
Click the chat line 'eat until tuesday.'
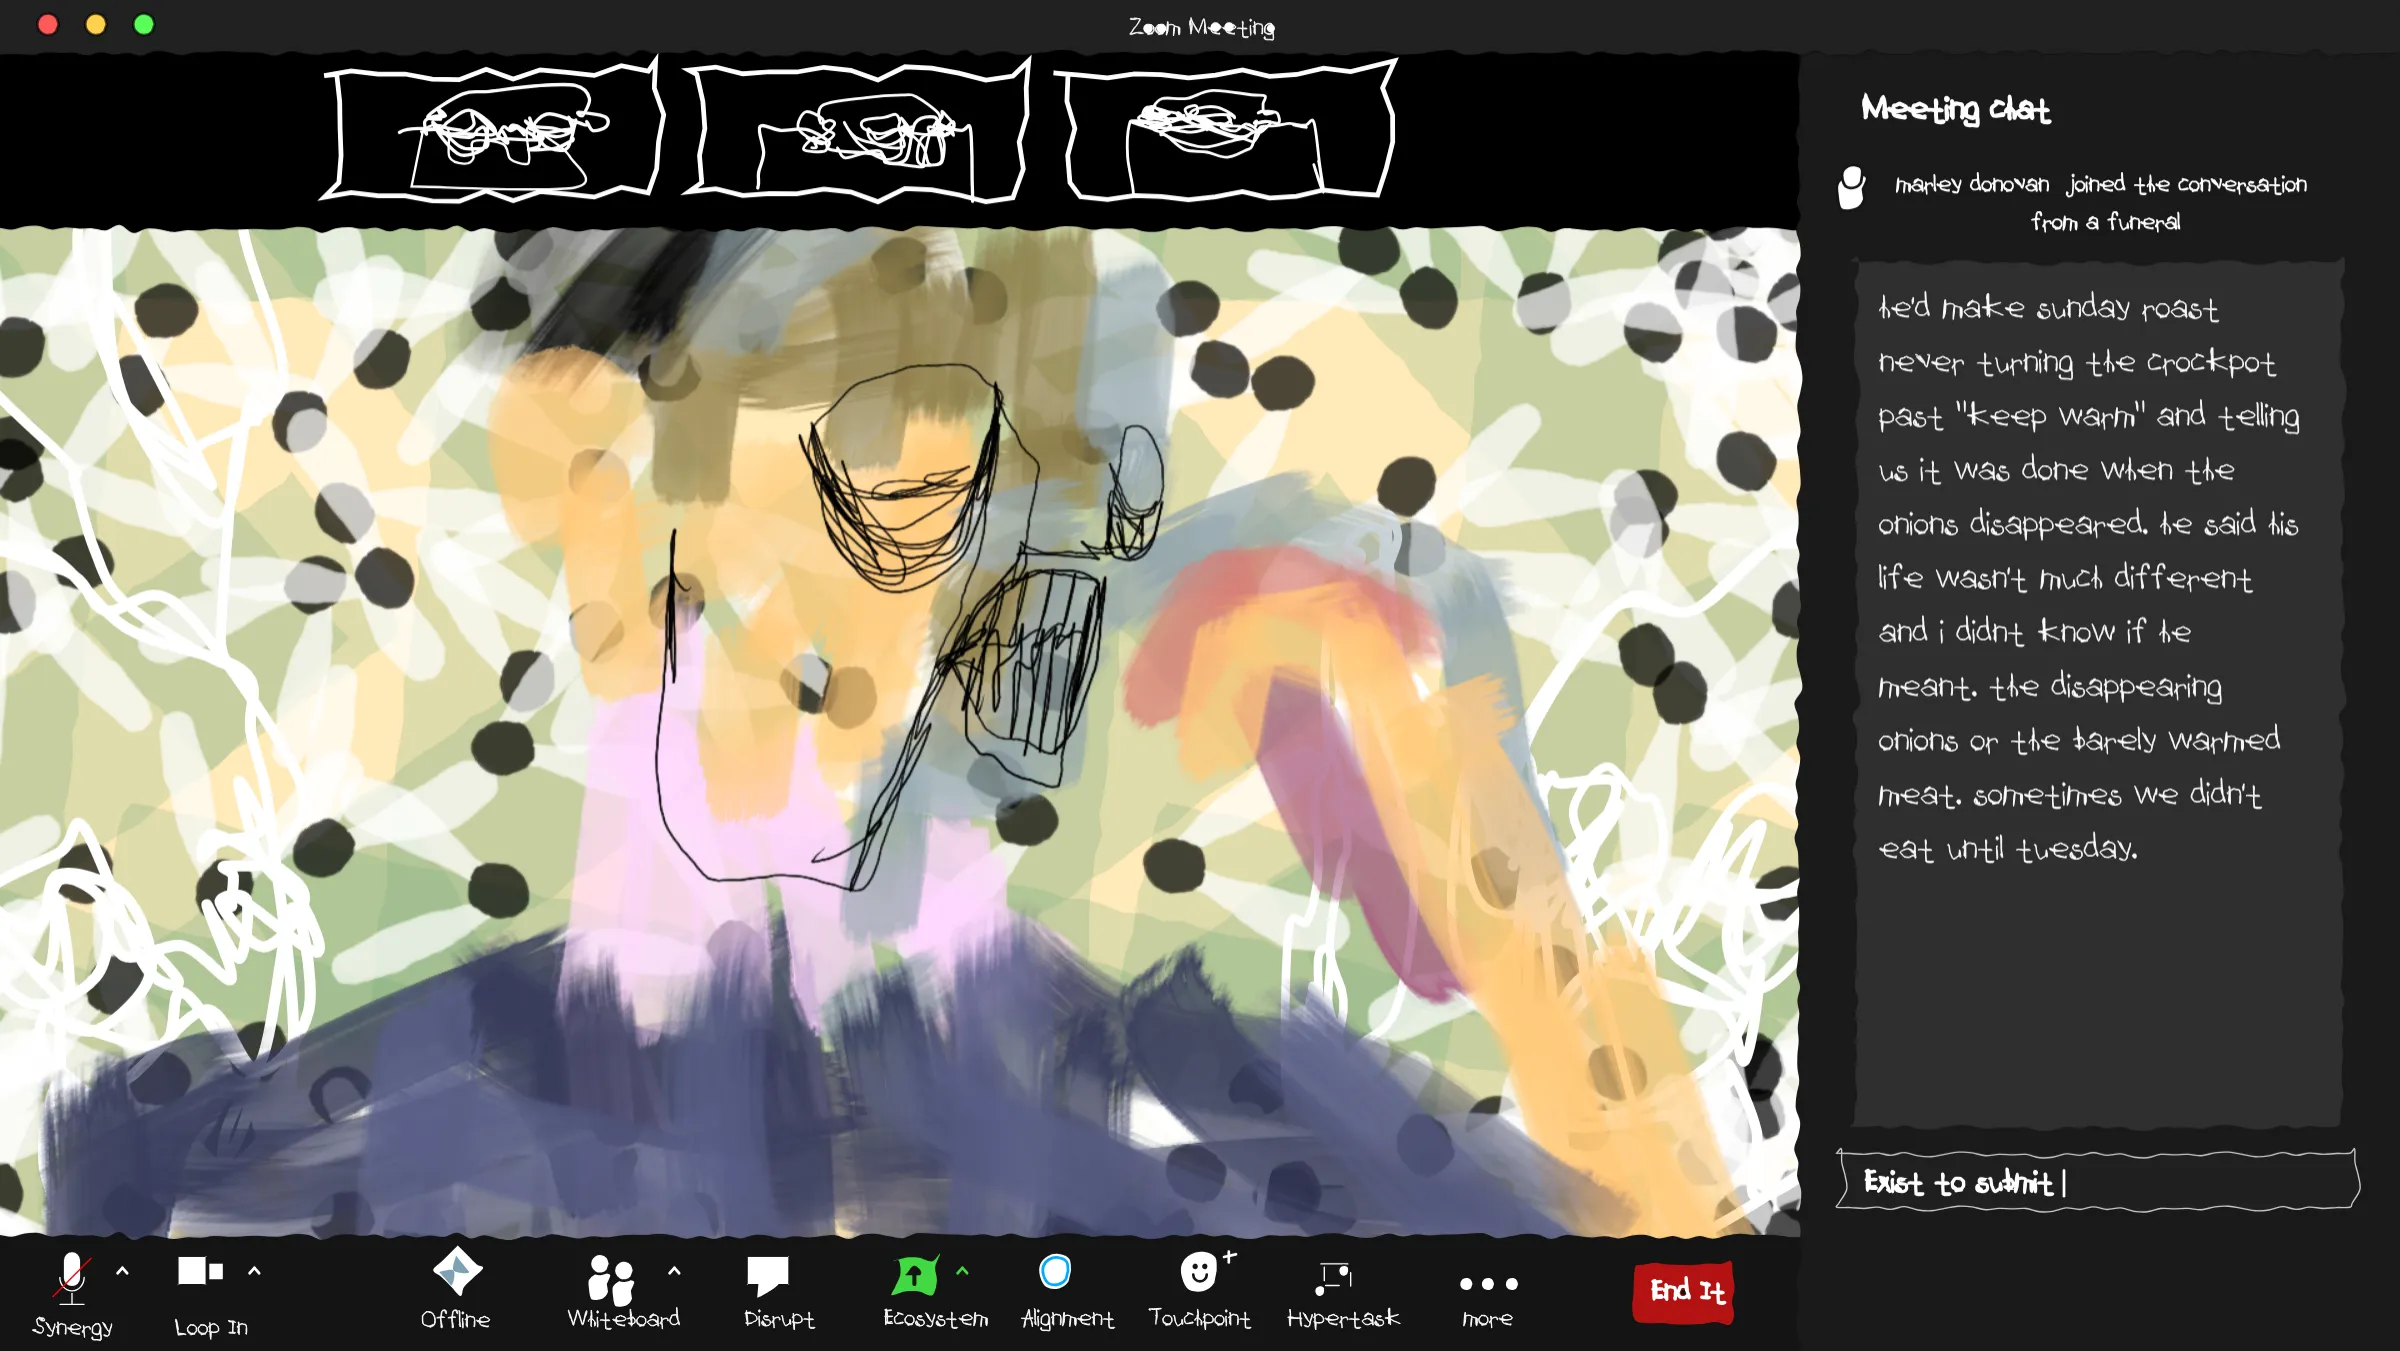tap(2008, 849)
